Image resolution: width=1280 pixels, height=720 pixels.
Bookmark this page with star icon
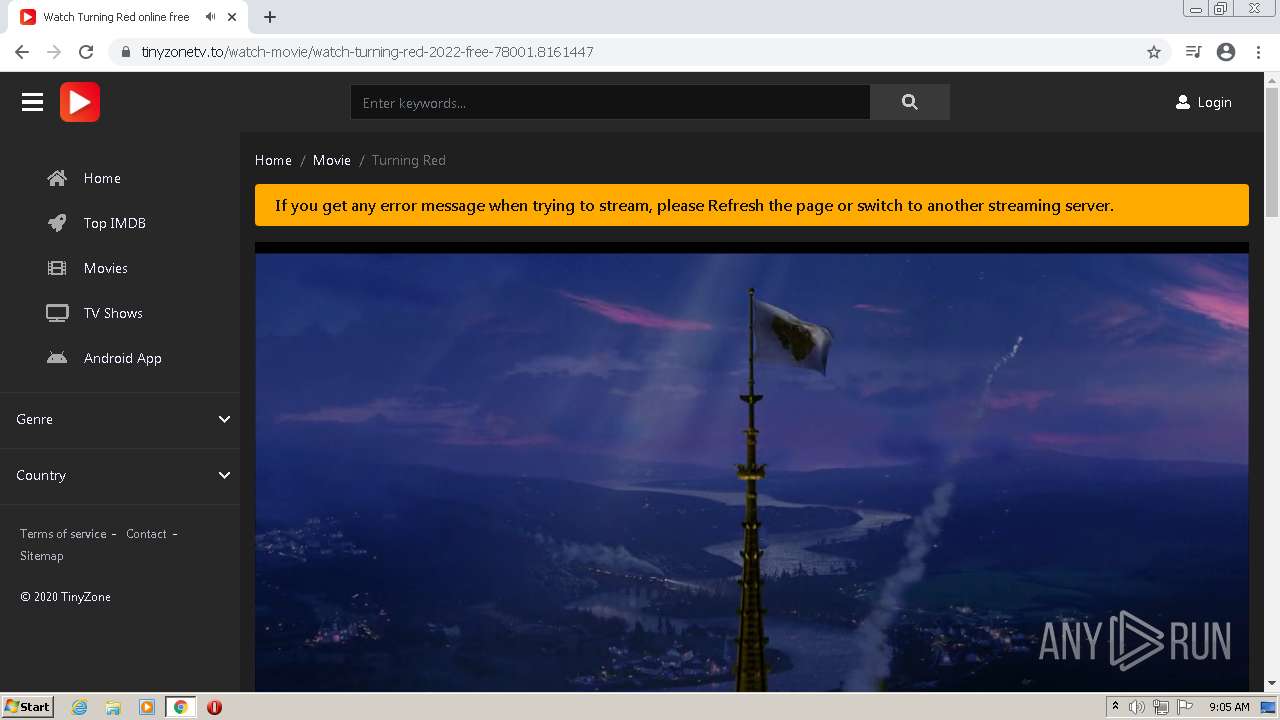(x=1154, y=52)
